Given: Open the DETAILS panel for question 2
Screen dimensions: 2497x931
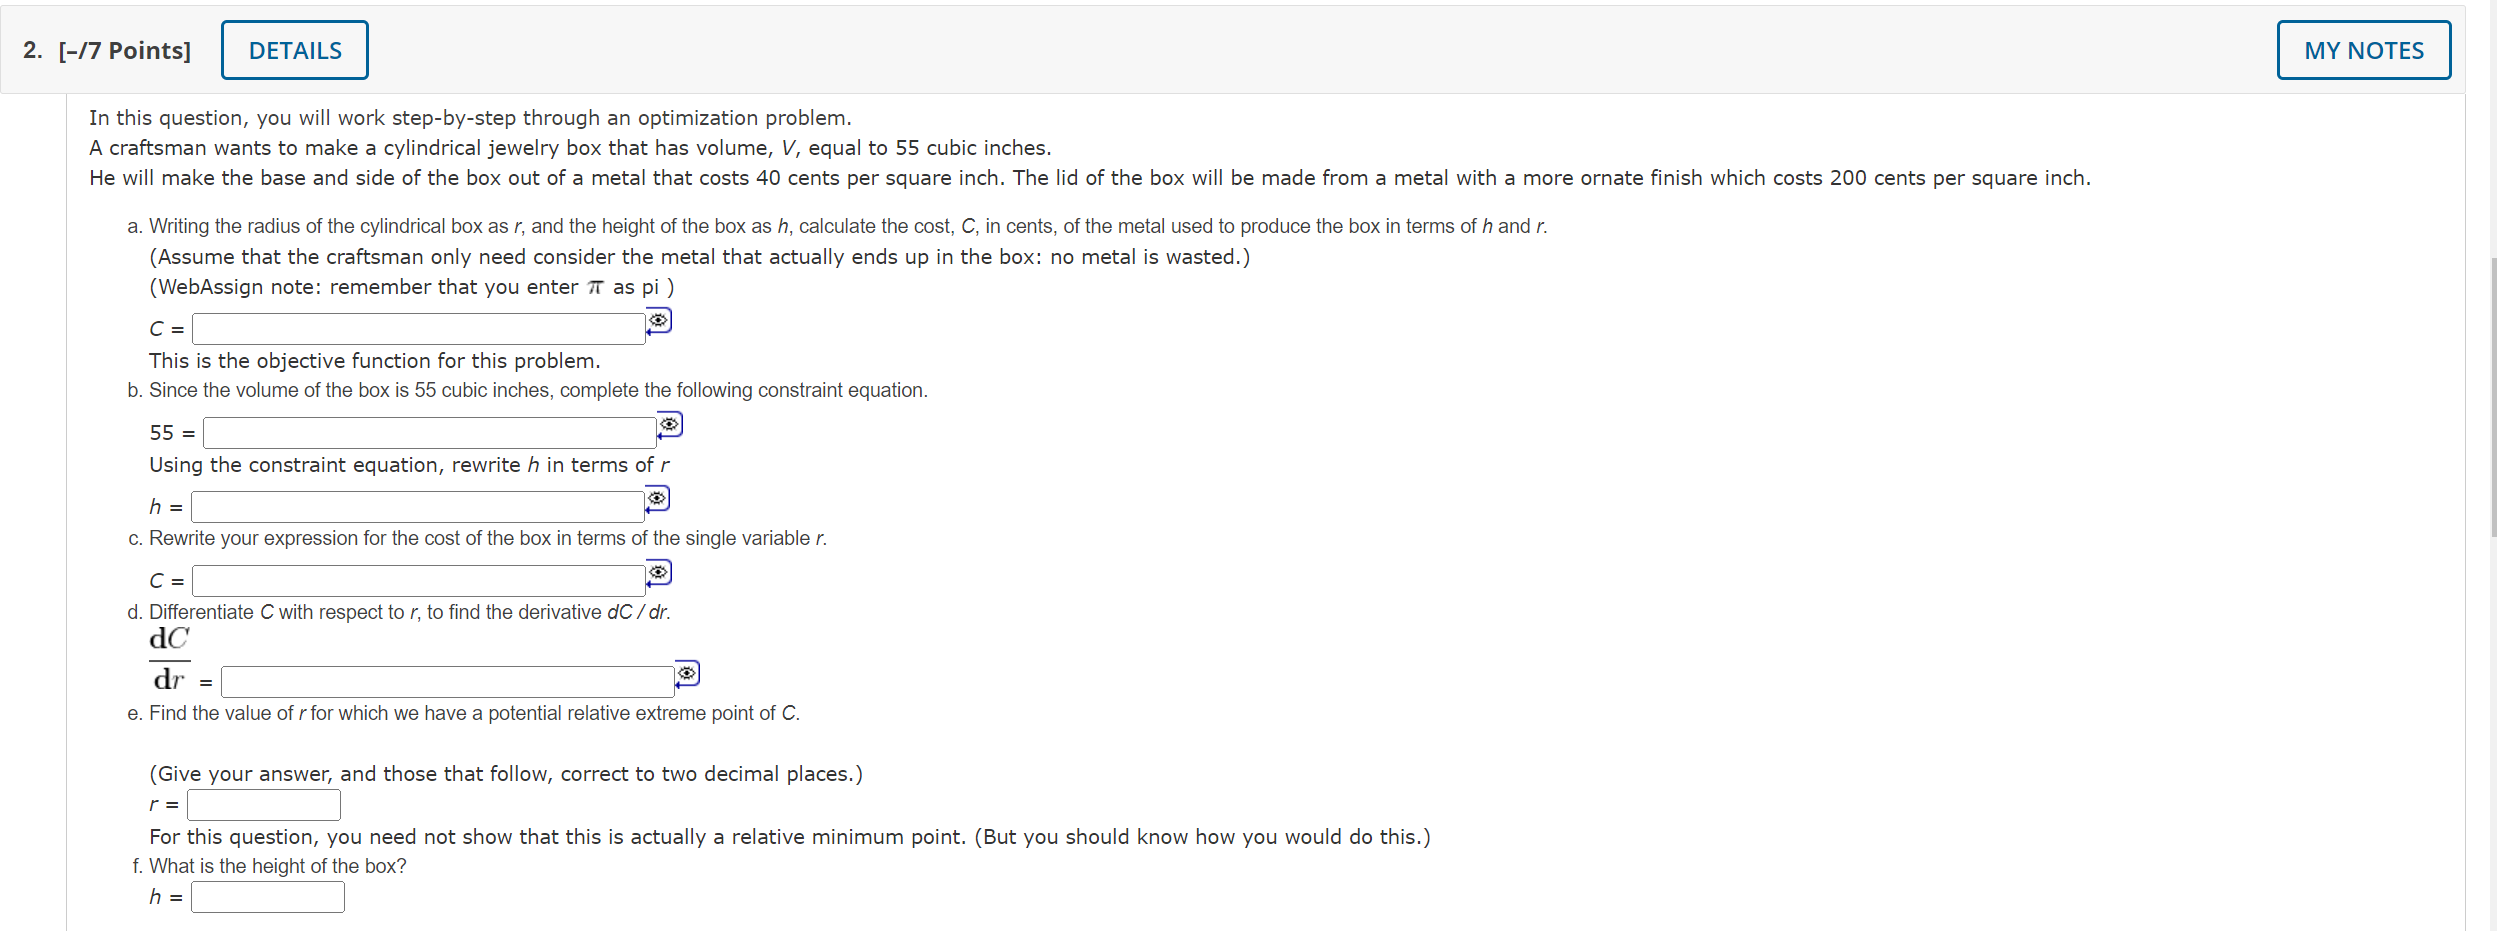Looking at the screenshot, I should click(x=294, y=49).
